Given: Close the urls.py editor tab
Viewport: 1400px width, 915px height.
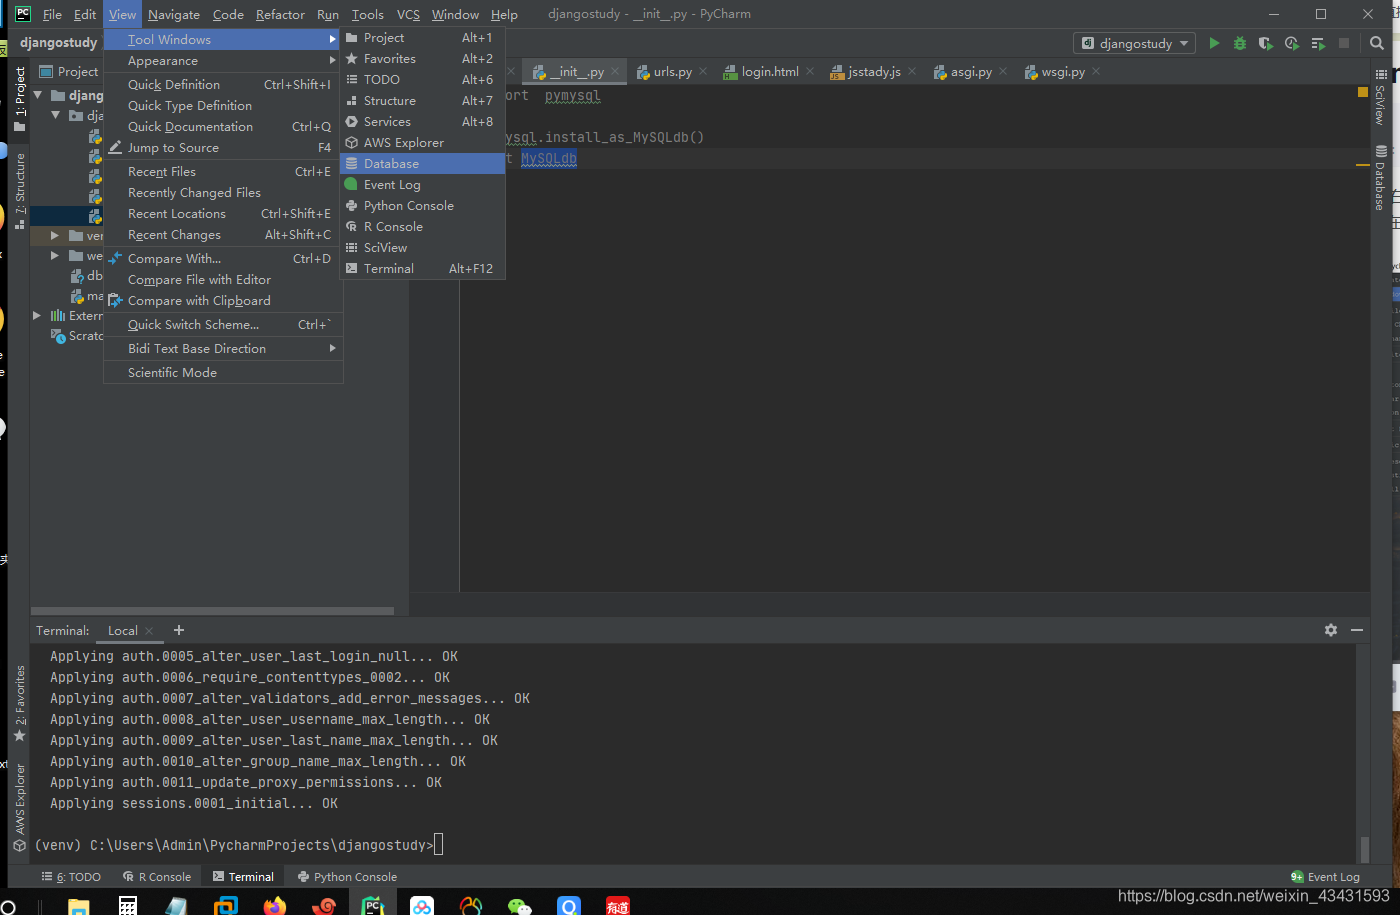Looking at the screenshot, I should tap(703, 71).
